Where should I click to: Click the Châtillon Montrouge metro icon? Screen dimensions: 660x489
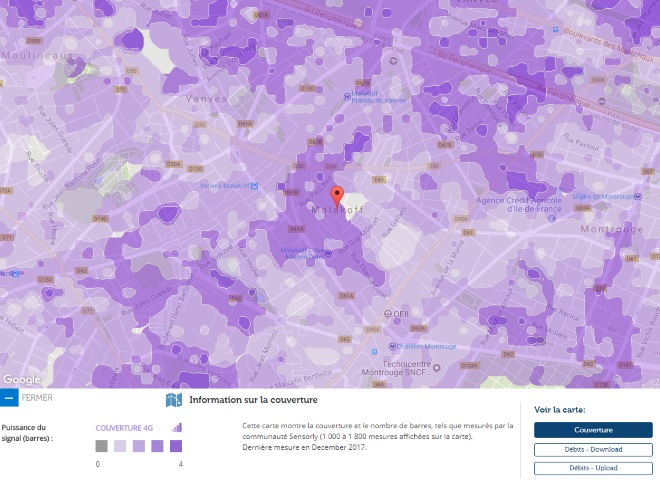(x=392, y=346)
